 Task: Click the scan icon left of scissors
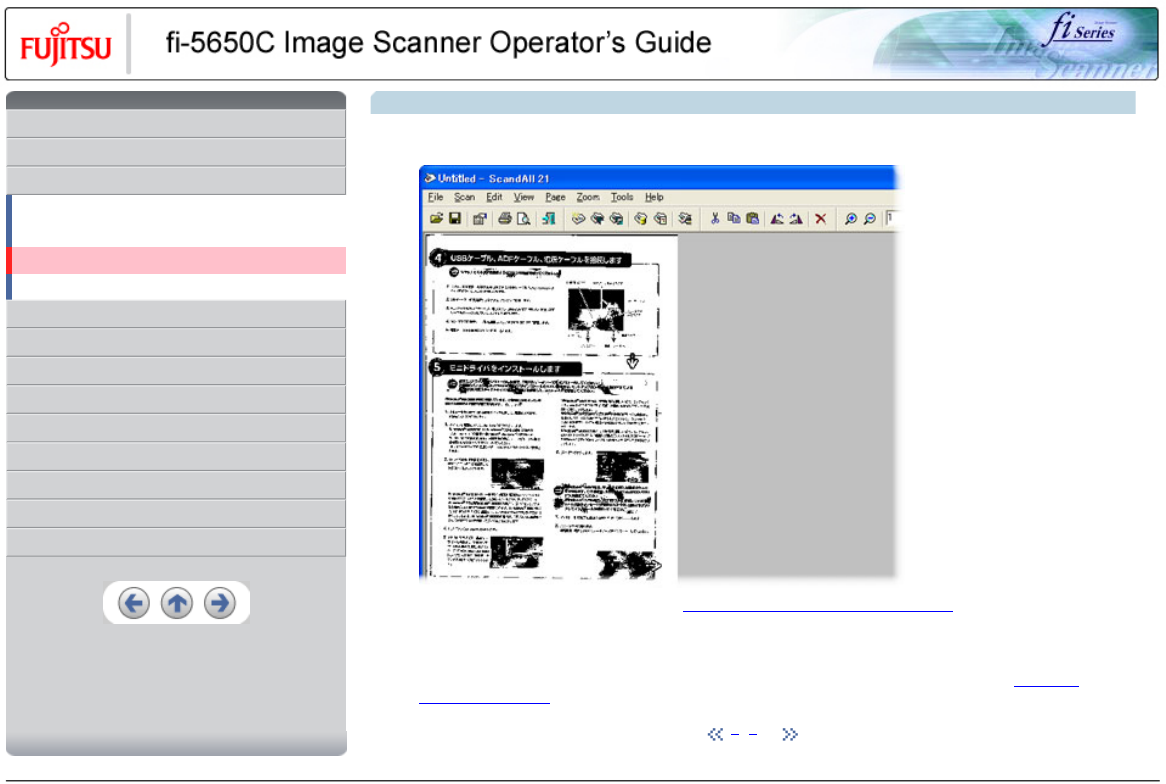point(685,219)
